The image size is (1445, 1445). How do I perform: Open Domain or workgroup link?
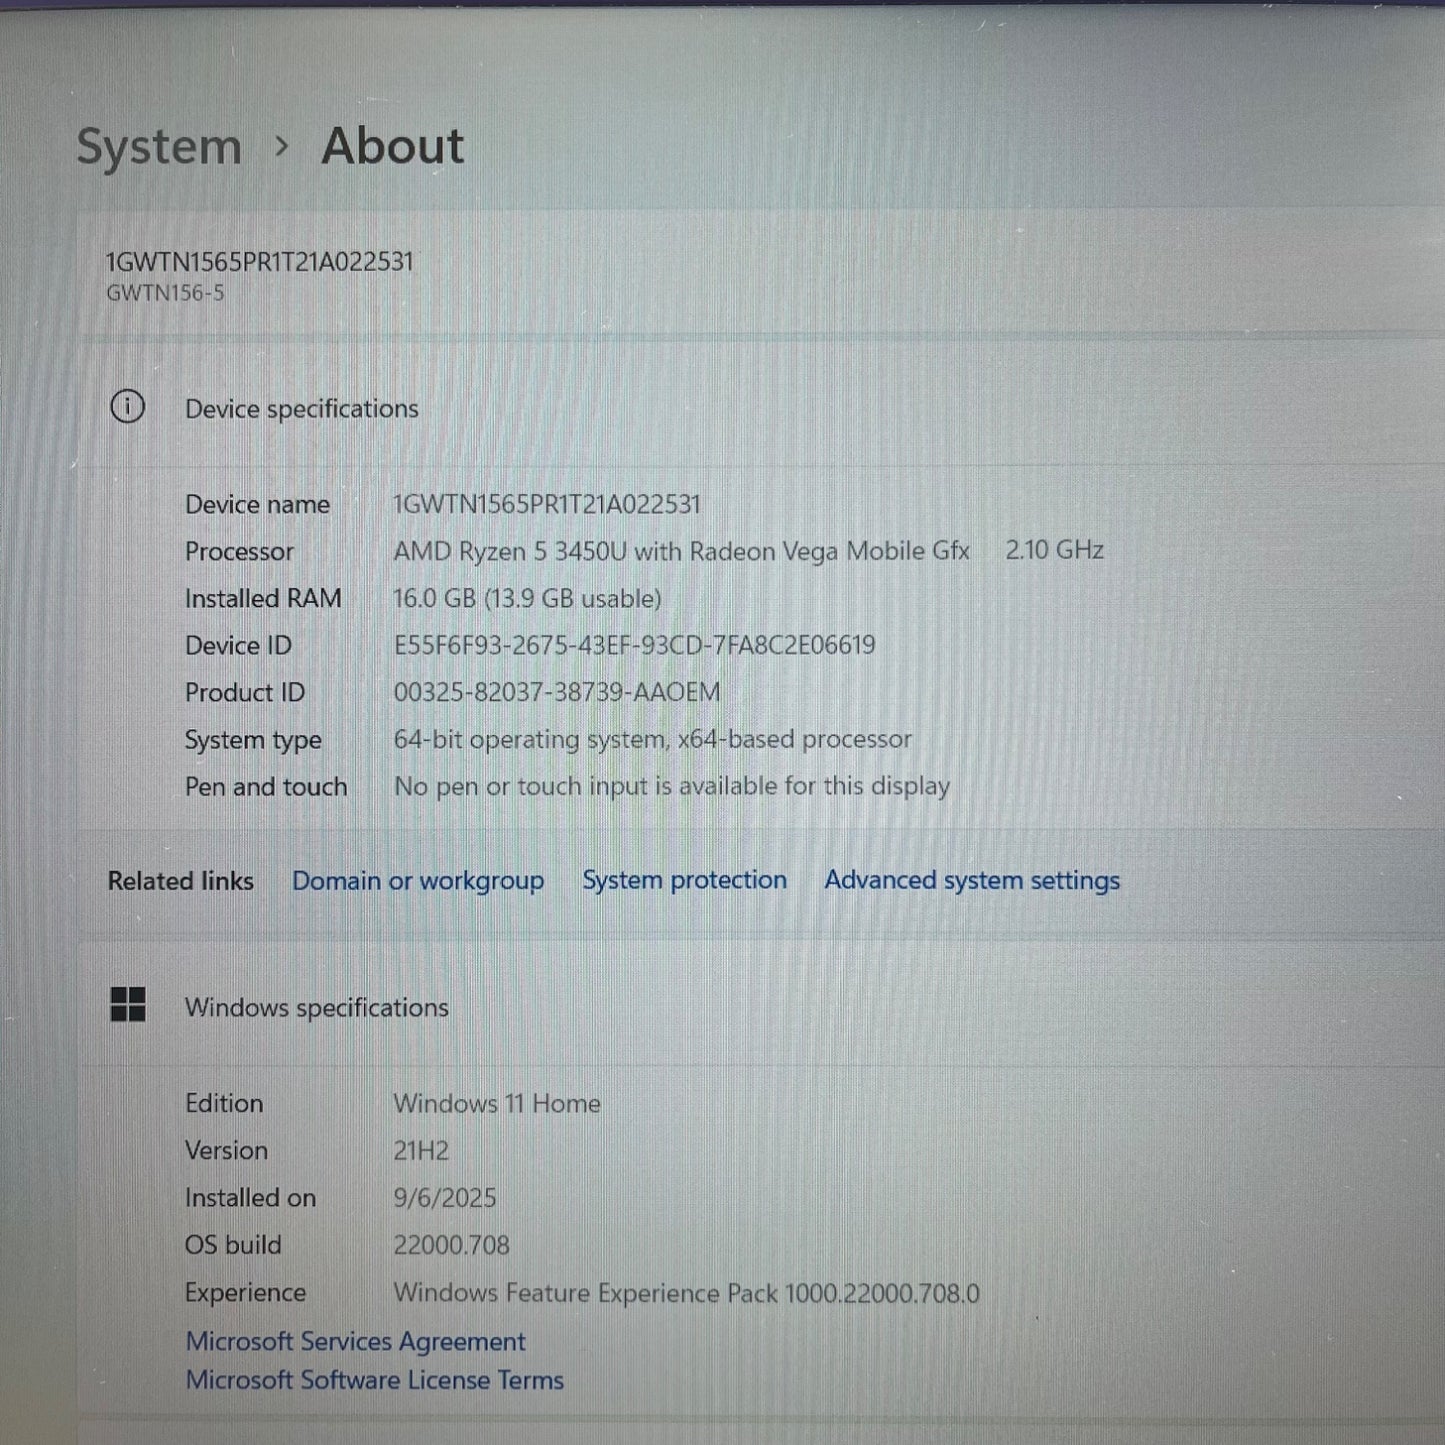[418, 881]
